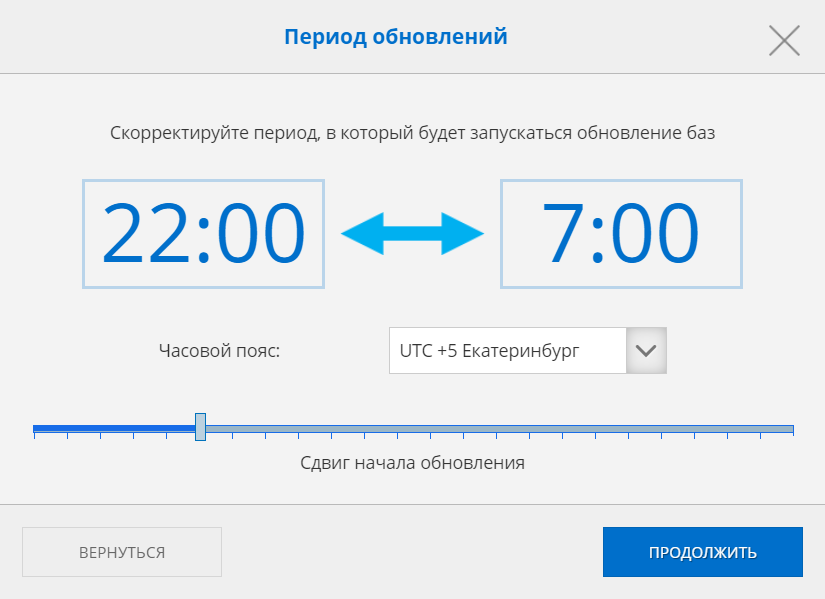The image size is (825, 599).
Task: Click the far right end of the slider
Action: click(x=791, y=429)
